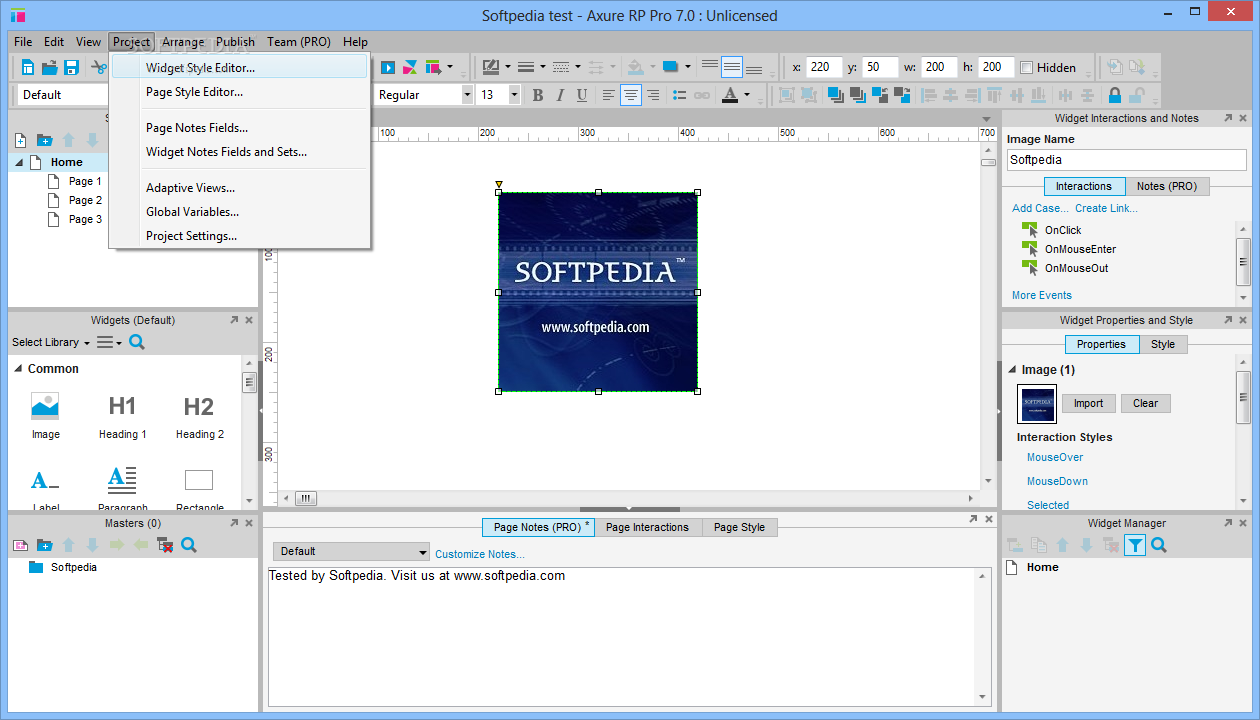The height and width of the screenshot is (720, 1260).
Task: Click the Import image button
Action: 1088,403
